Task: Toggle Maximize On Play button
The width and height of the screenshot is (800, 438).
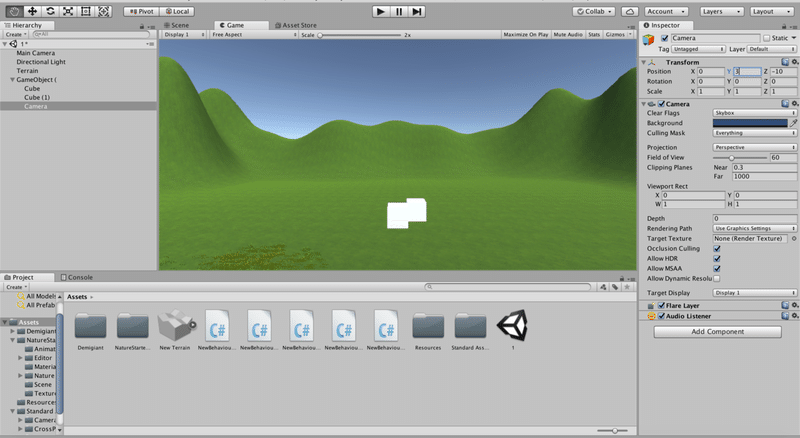Action: (x=526, y=35)
